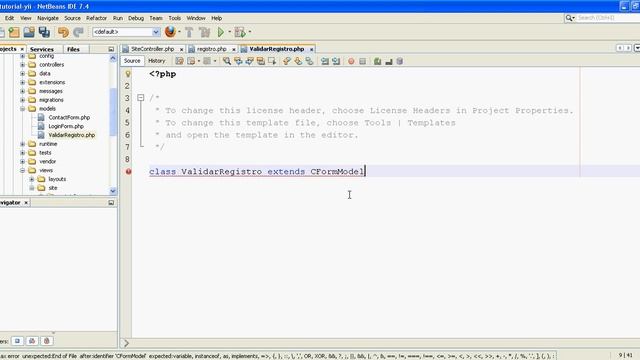Select ContactForm.php in the project tree
640x360 pixels.
click(x=69, y=117)
